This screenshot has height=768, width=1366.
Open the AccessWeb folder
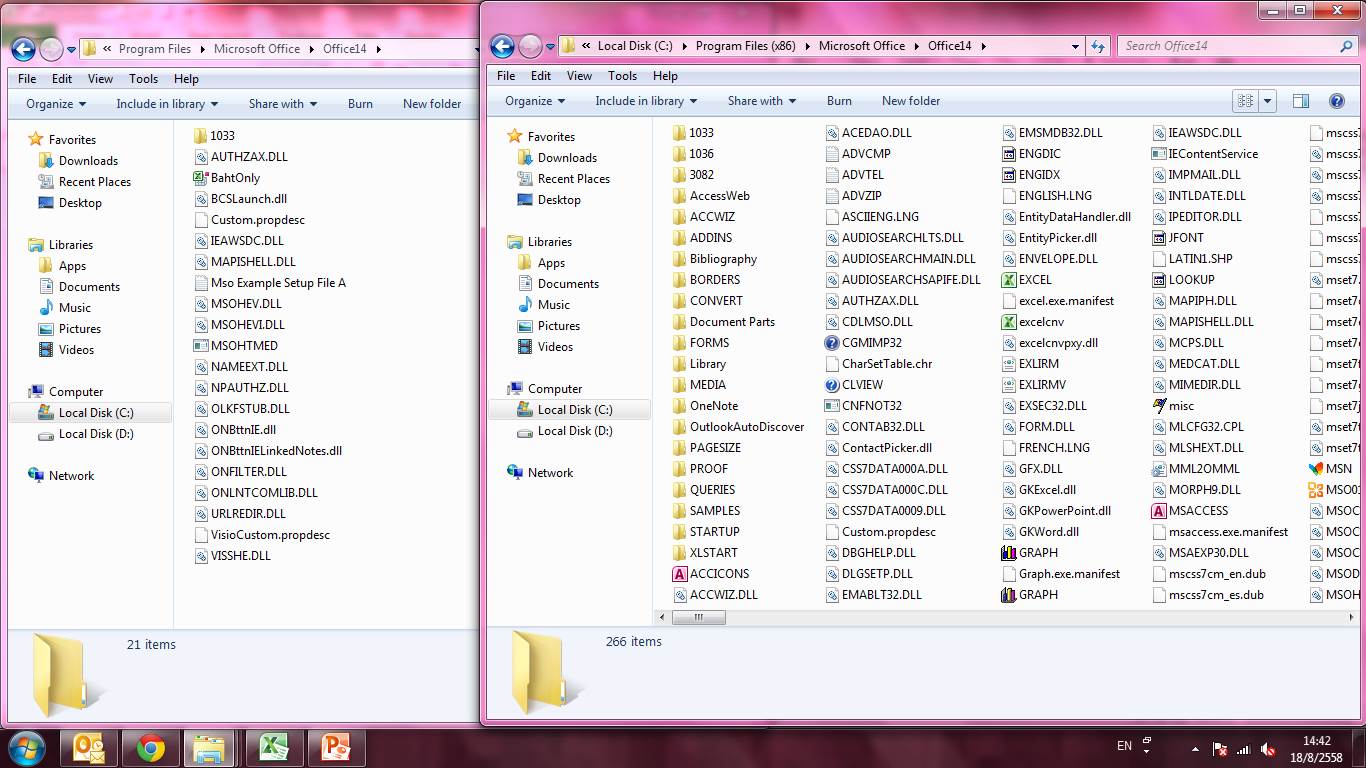(711, 196)
